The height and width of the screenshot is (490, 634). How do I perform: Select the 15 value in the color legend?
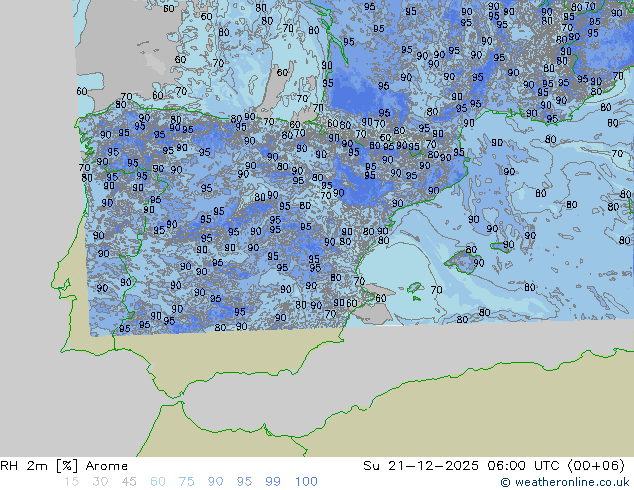point(71,482)
